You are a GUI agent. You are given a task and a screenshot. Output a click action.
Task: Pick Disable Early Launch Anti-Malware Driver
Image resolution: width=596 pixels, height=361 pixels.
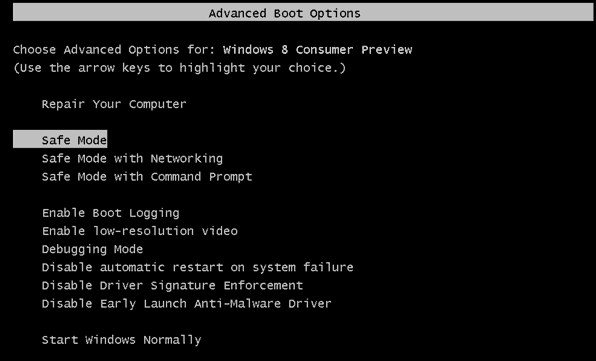186,304
